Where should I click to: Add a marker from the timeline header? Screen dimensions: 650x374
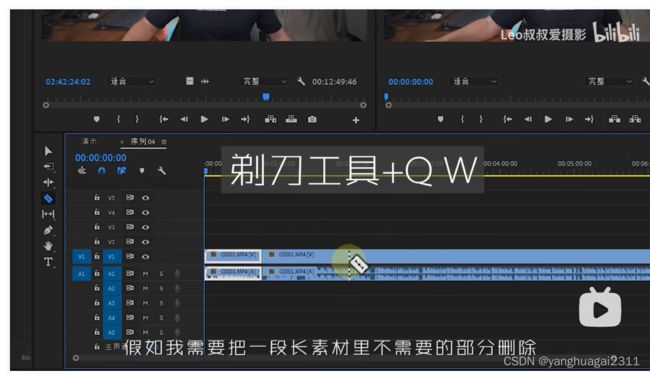(x=142, y=170)
